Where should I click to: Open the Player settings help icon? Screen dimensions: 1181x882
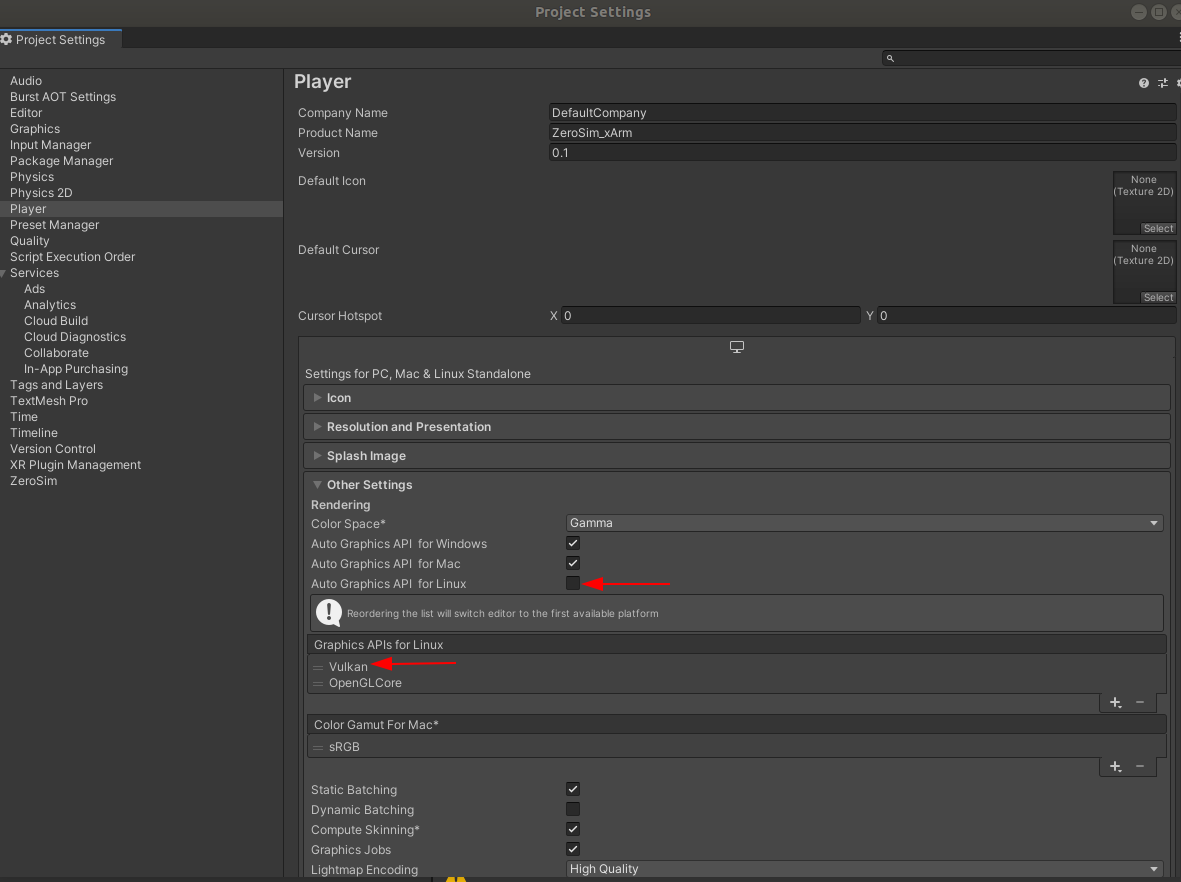click(1143, 83)
